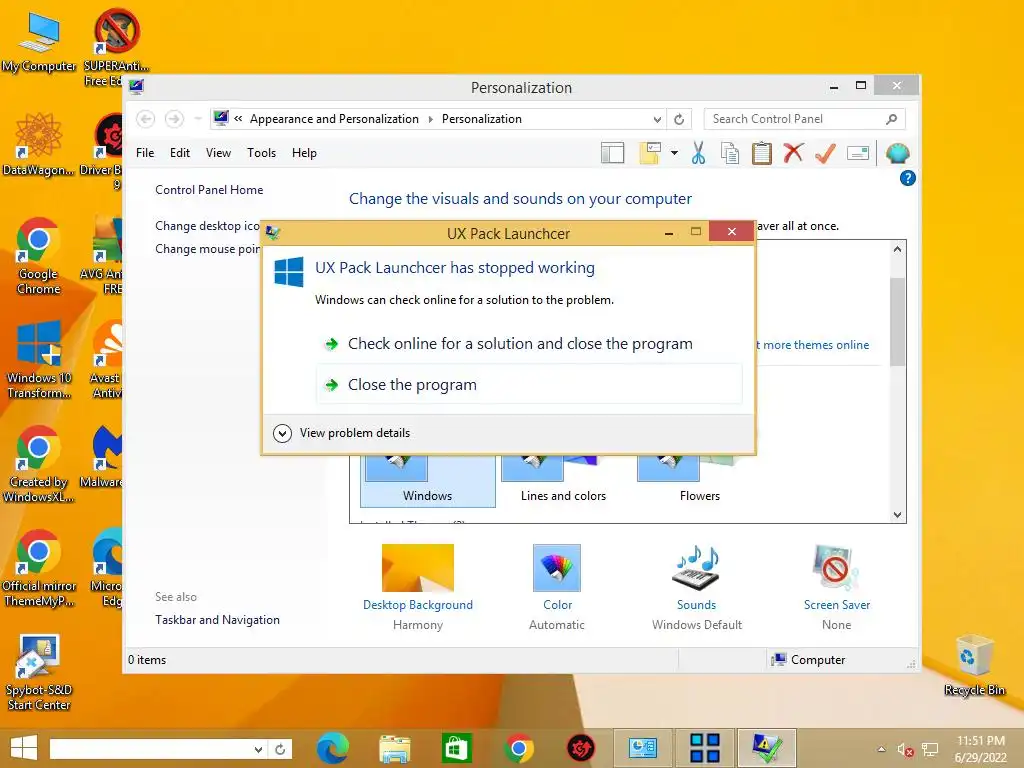Open the File menu

[x=145, y=153]
